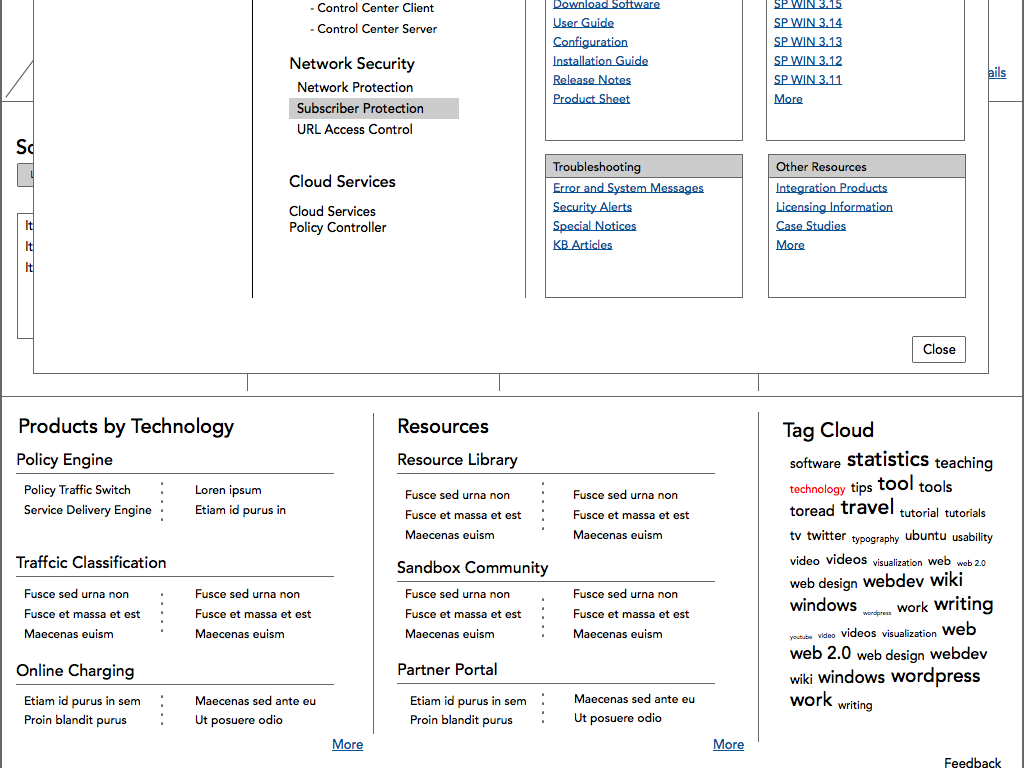Open Licensing Information link

pyautogui.click(x=834, y=207)
